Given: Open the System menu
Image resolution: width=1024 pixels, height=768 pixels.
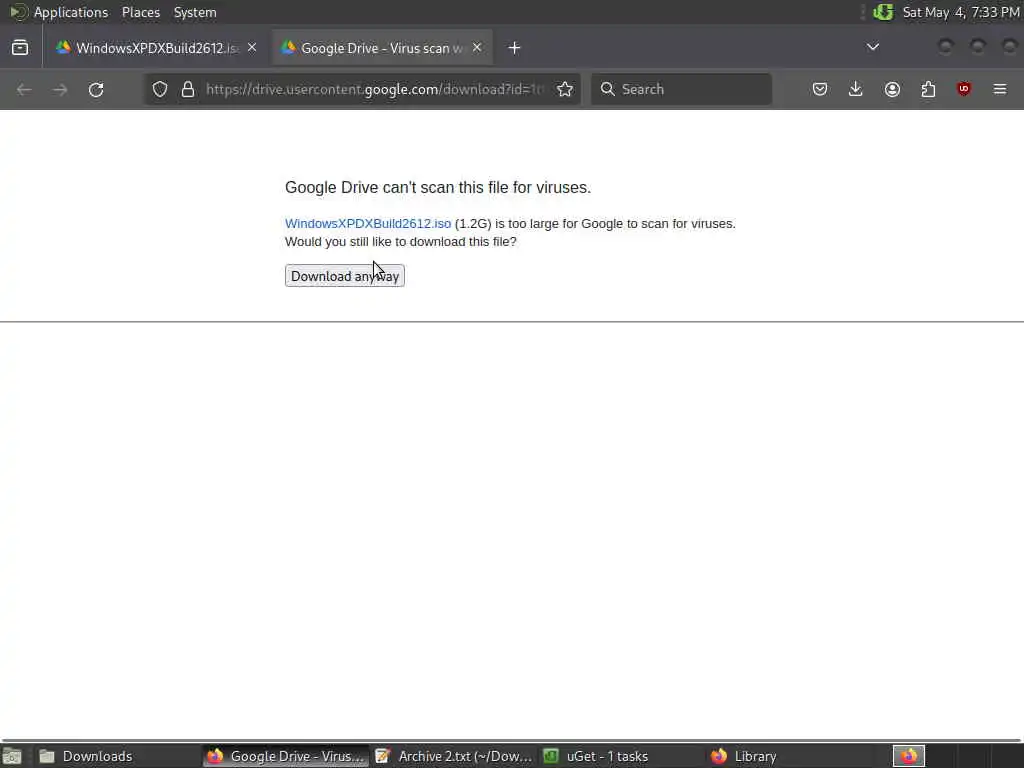Looking at the screenshot, I should tap(195, 12).
